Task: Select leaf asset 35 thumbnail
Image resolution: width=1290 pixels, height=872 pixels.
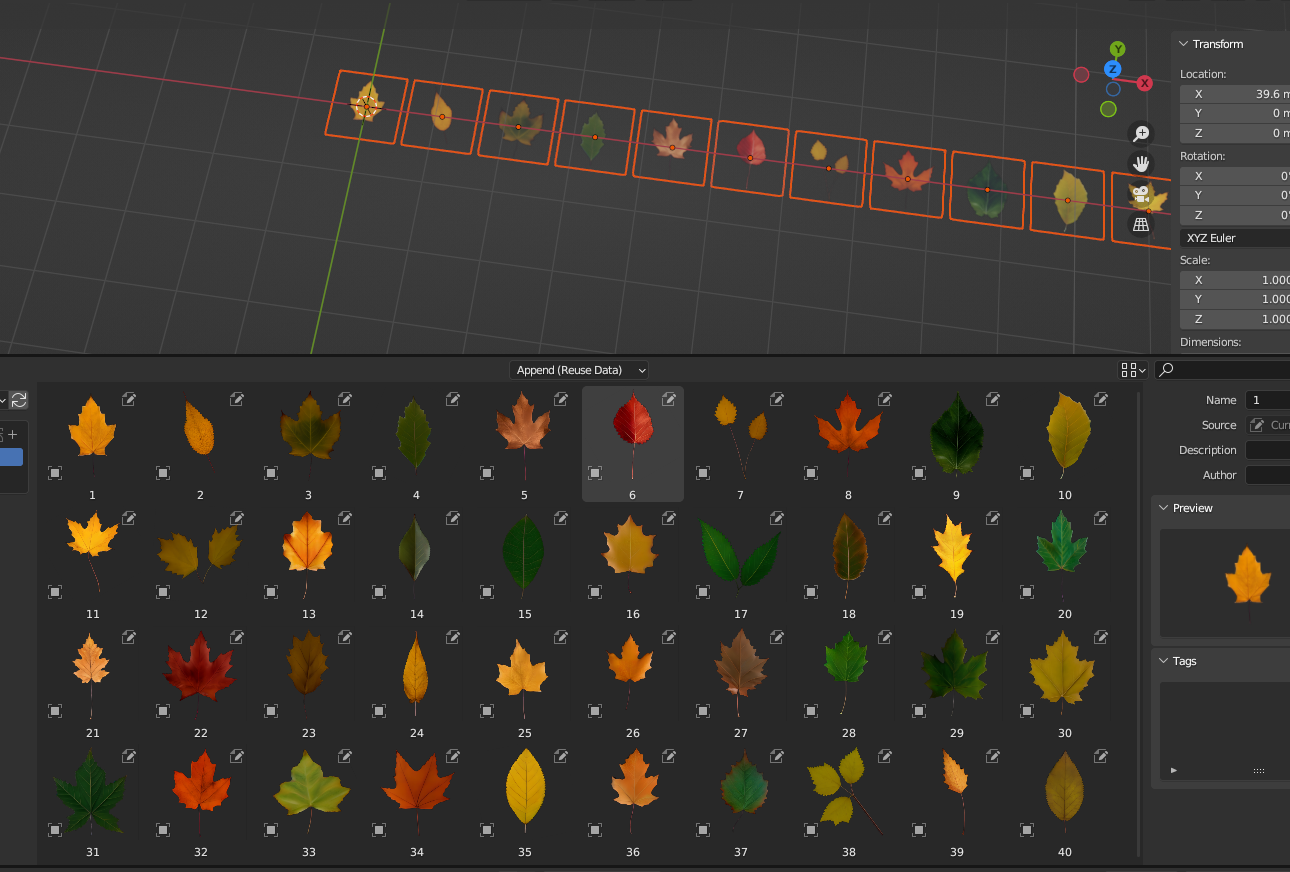Action: [x=524, y=790]
